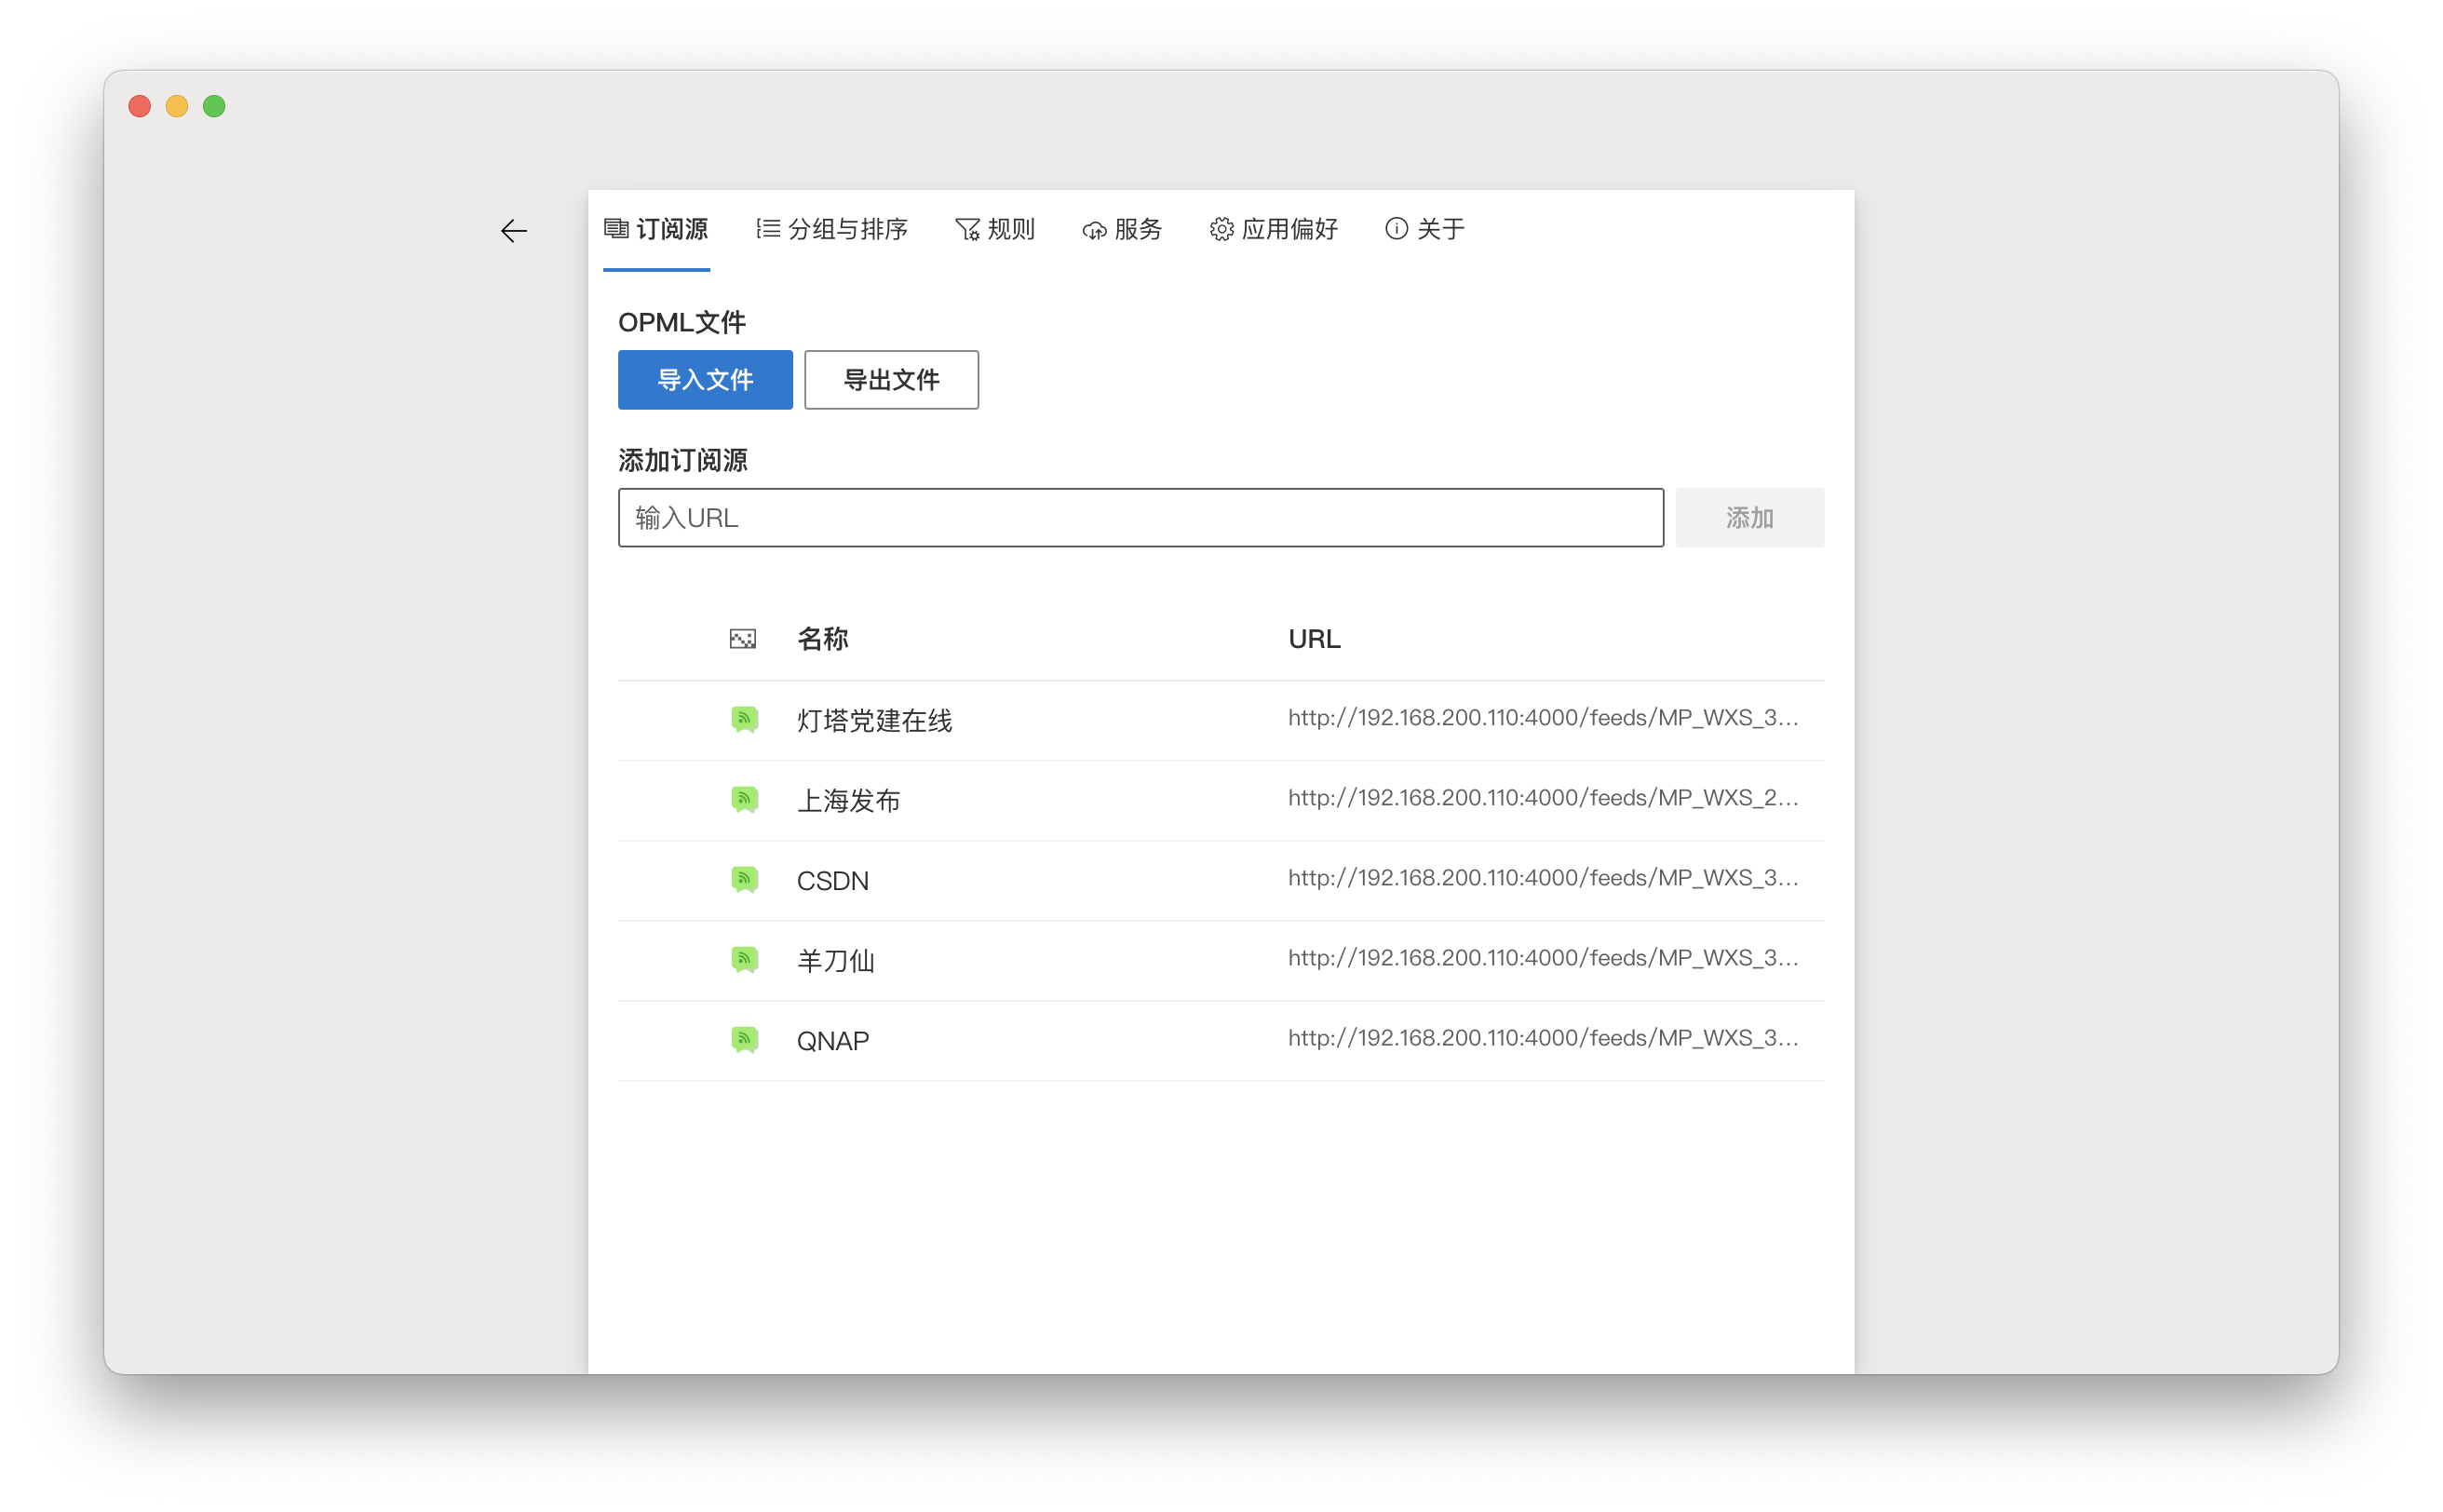Select the 羊刀仙 feed name

pos(835,960)
